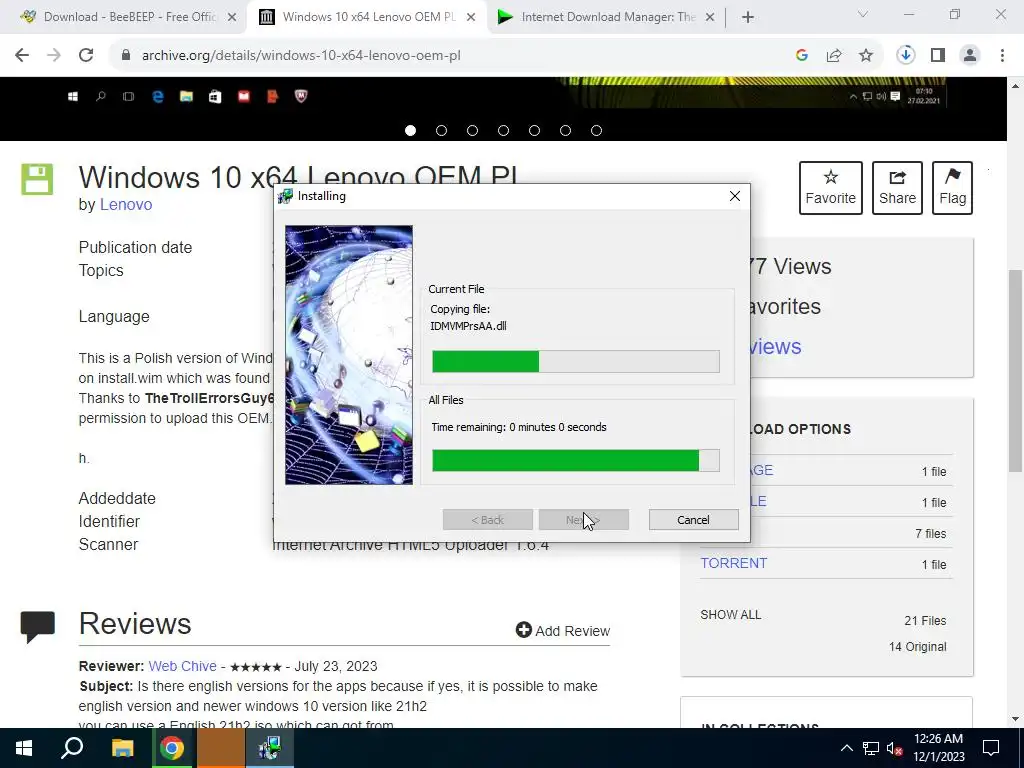Close the Installing dialog
The width and height of the screenshot is (1024, 768).
click(x=735, y=196)
